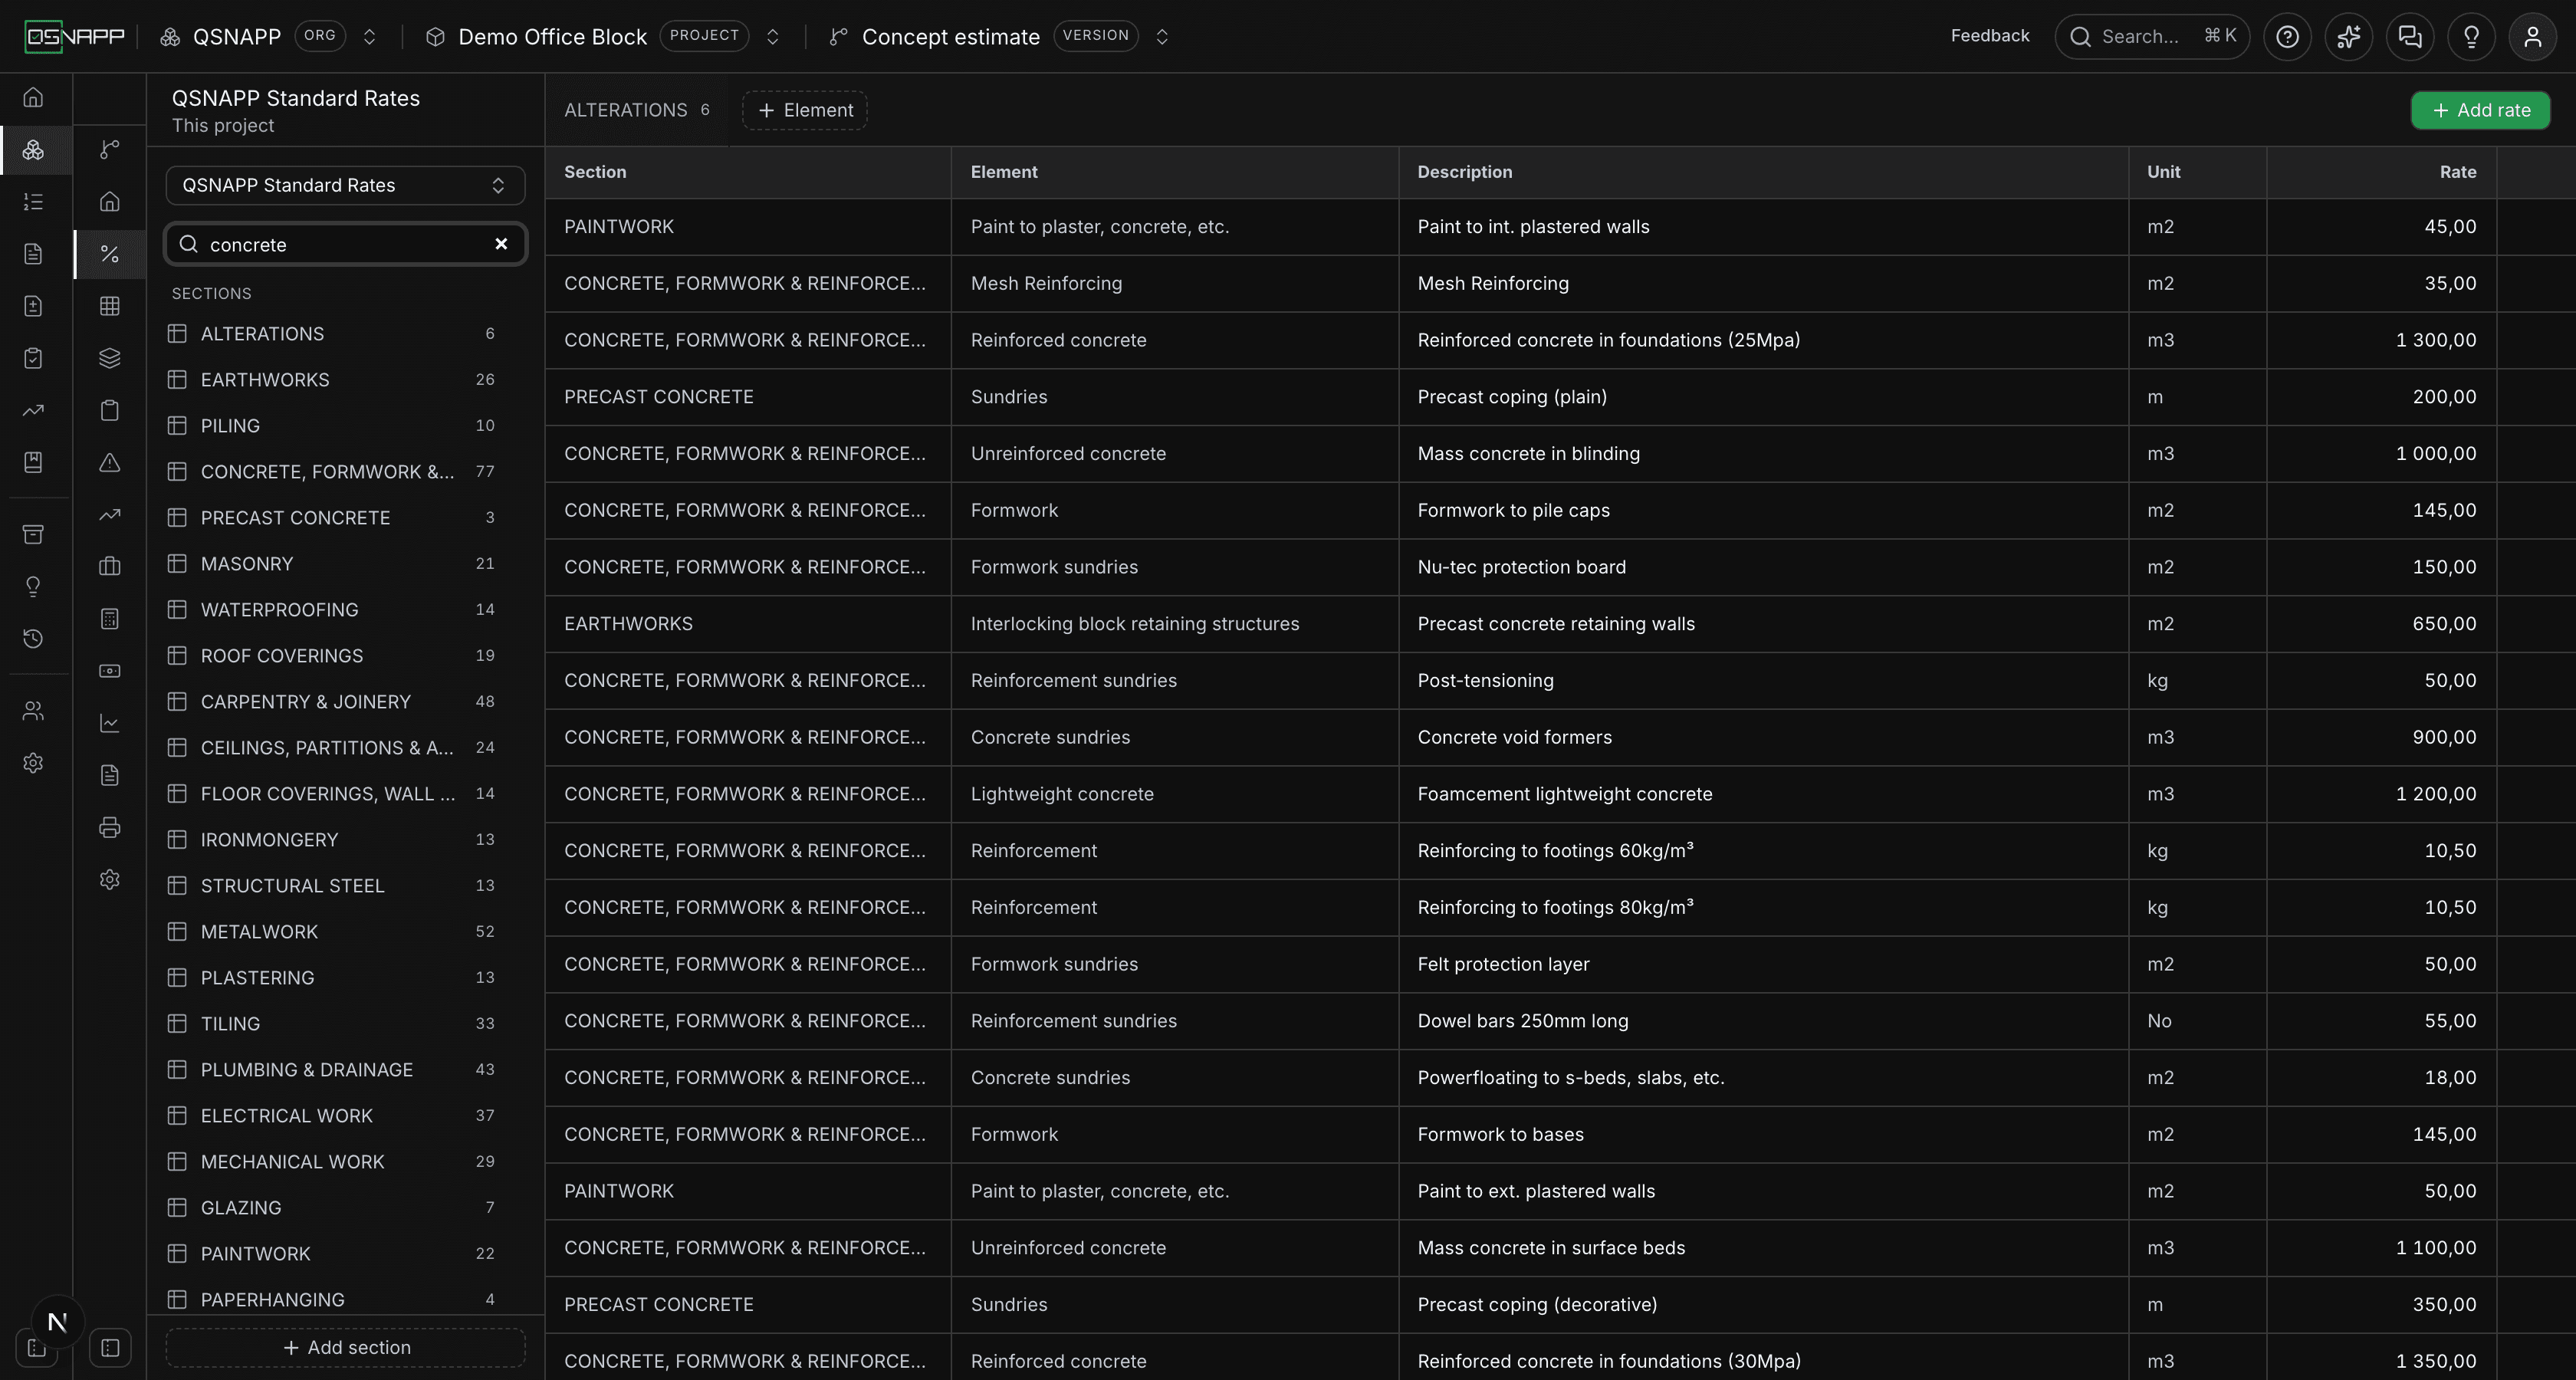Clear the concrete search filter
Screen dimensions: 2576x1380
[x=501, y=244]
